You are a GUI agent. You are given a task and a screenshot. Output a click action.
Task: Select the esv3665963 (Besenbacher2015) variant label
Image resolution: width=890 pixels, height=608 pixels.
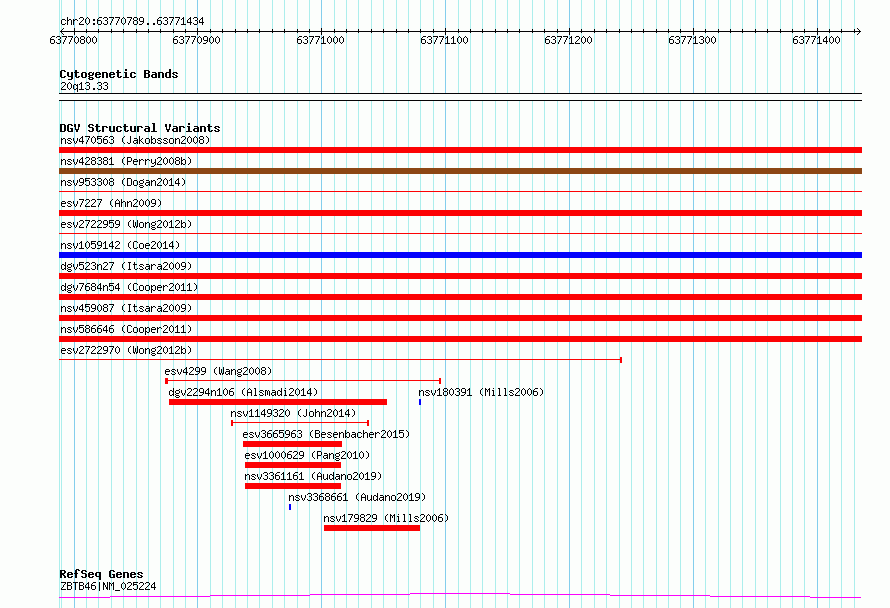click(x=326, y=434)
